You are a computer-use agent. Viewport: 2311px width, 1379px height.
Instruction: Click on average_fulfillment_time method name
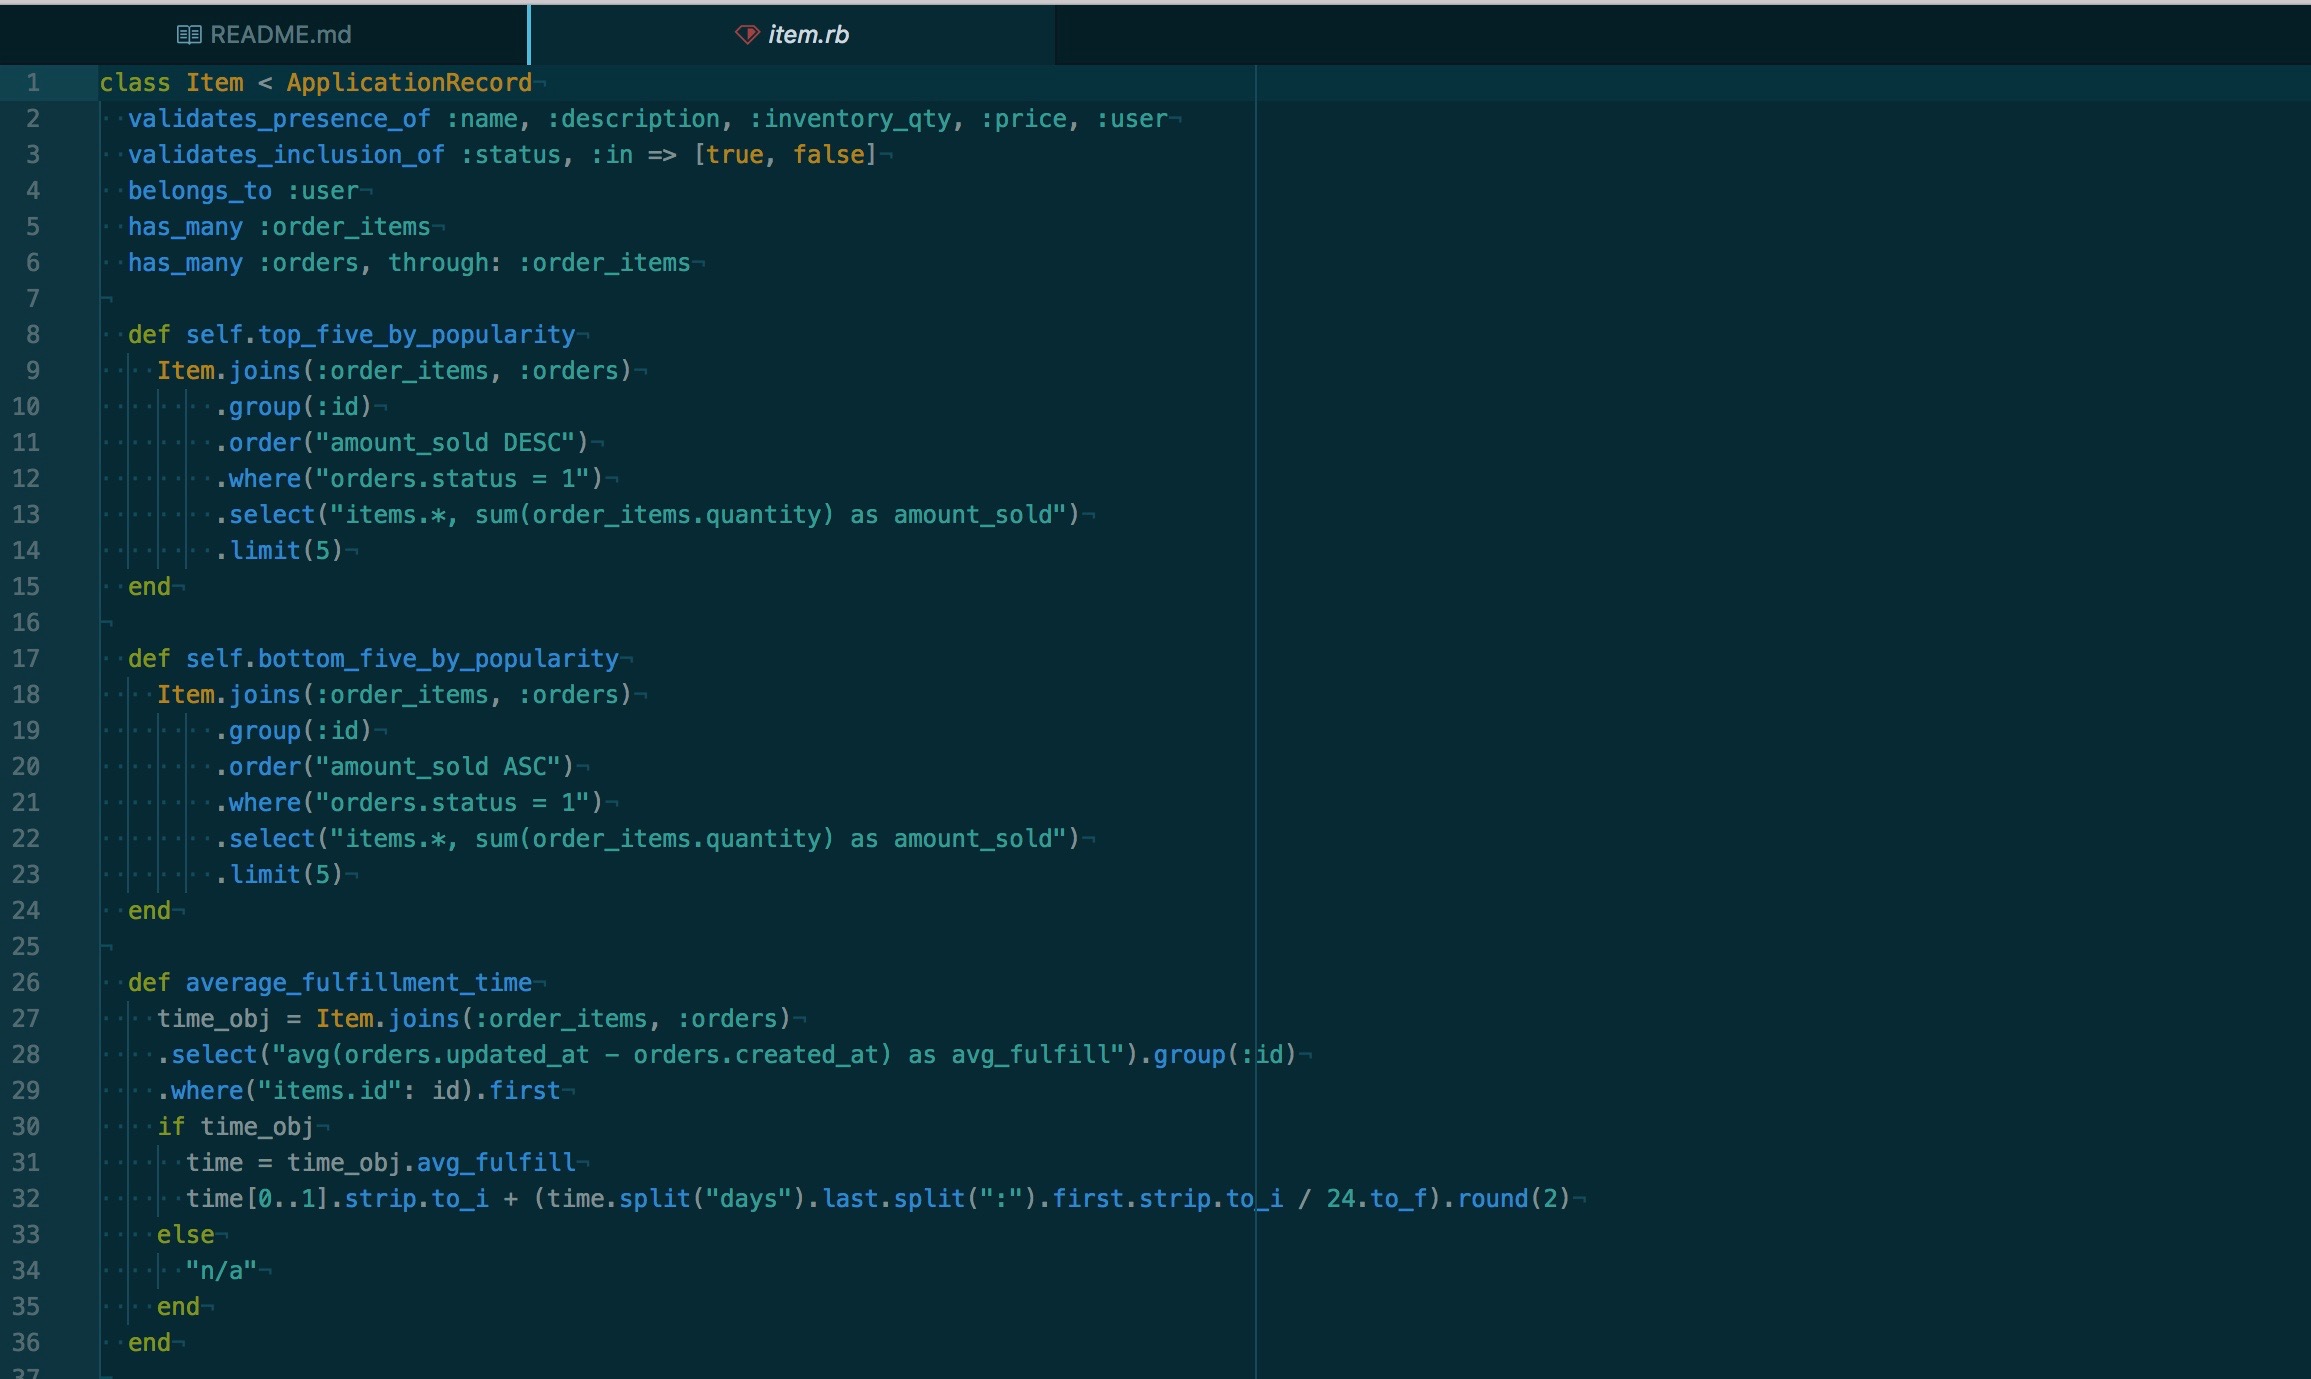358,983
